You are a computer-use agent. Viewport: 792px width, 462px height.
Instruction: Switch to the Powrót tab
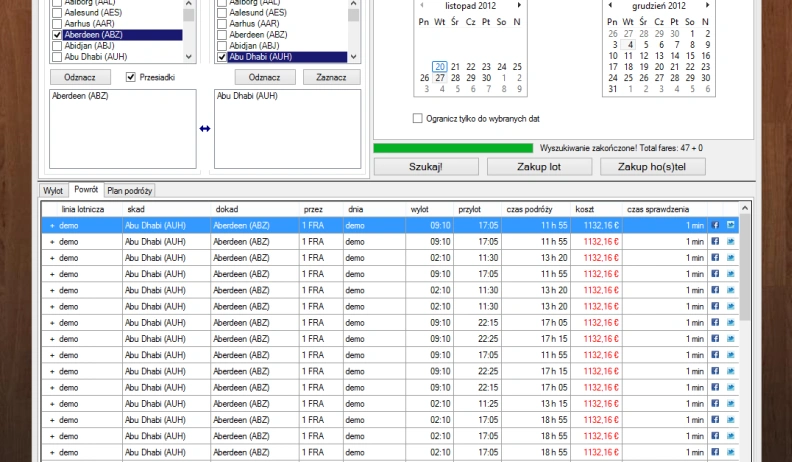click(x=86, y=189)
